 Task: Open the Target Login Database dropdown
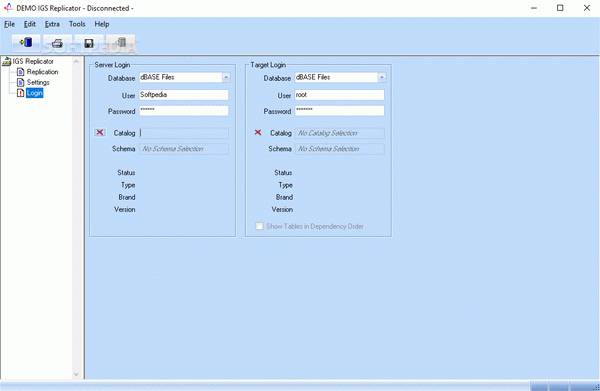click(382, 78)
